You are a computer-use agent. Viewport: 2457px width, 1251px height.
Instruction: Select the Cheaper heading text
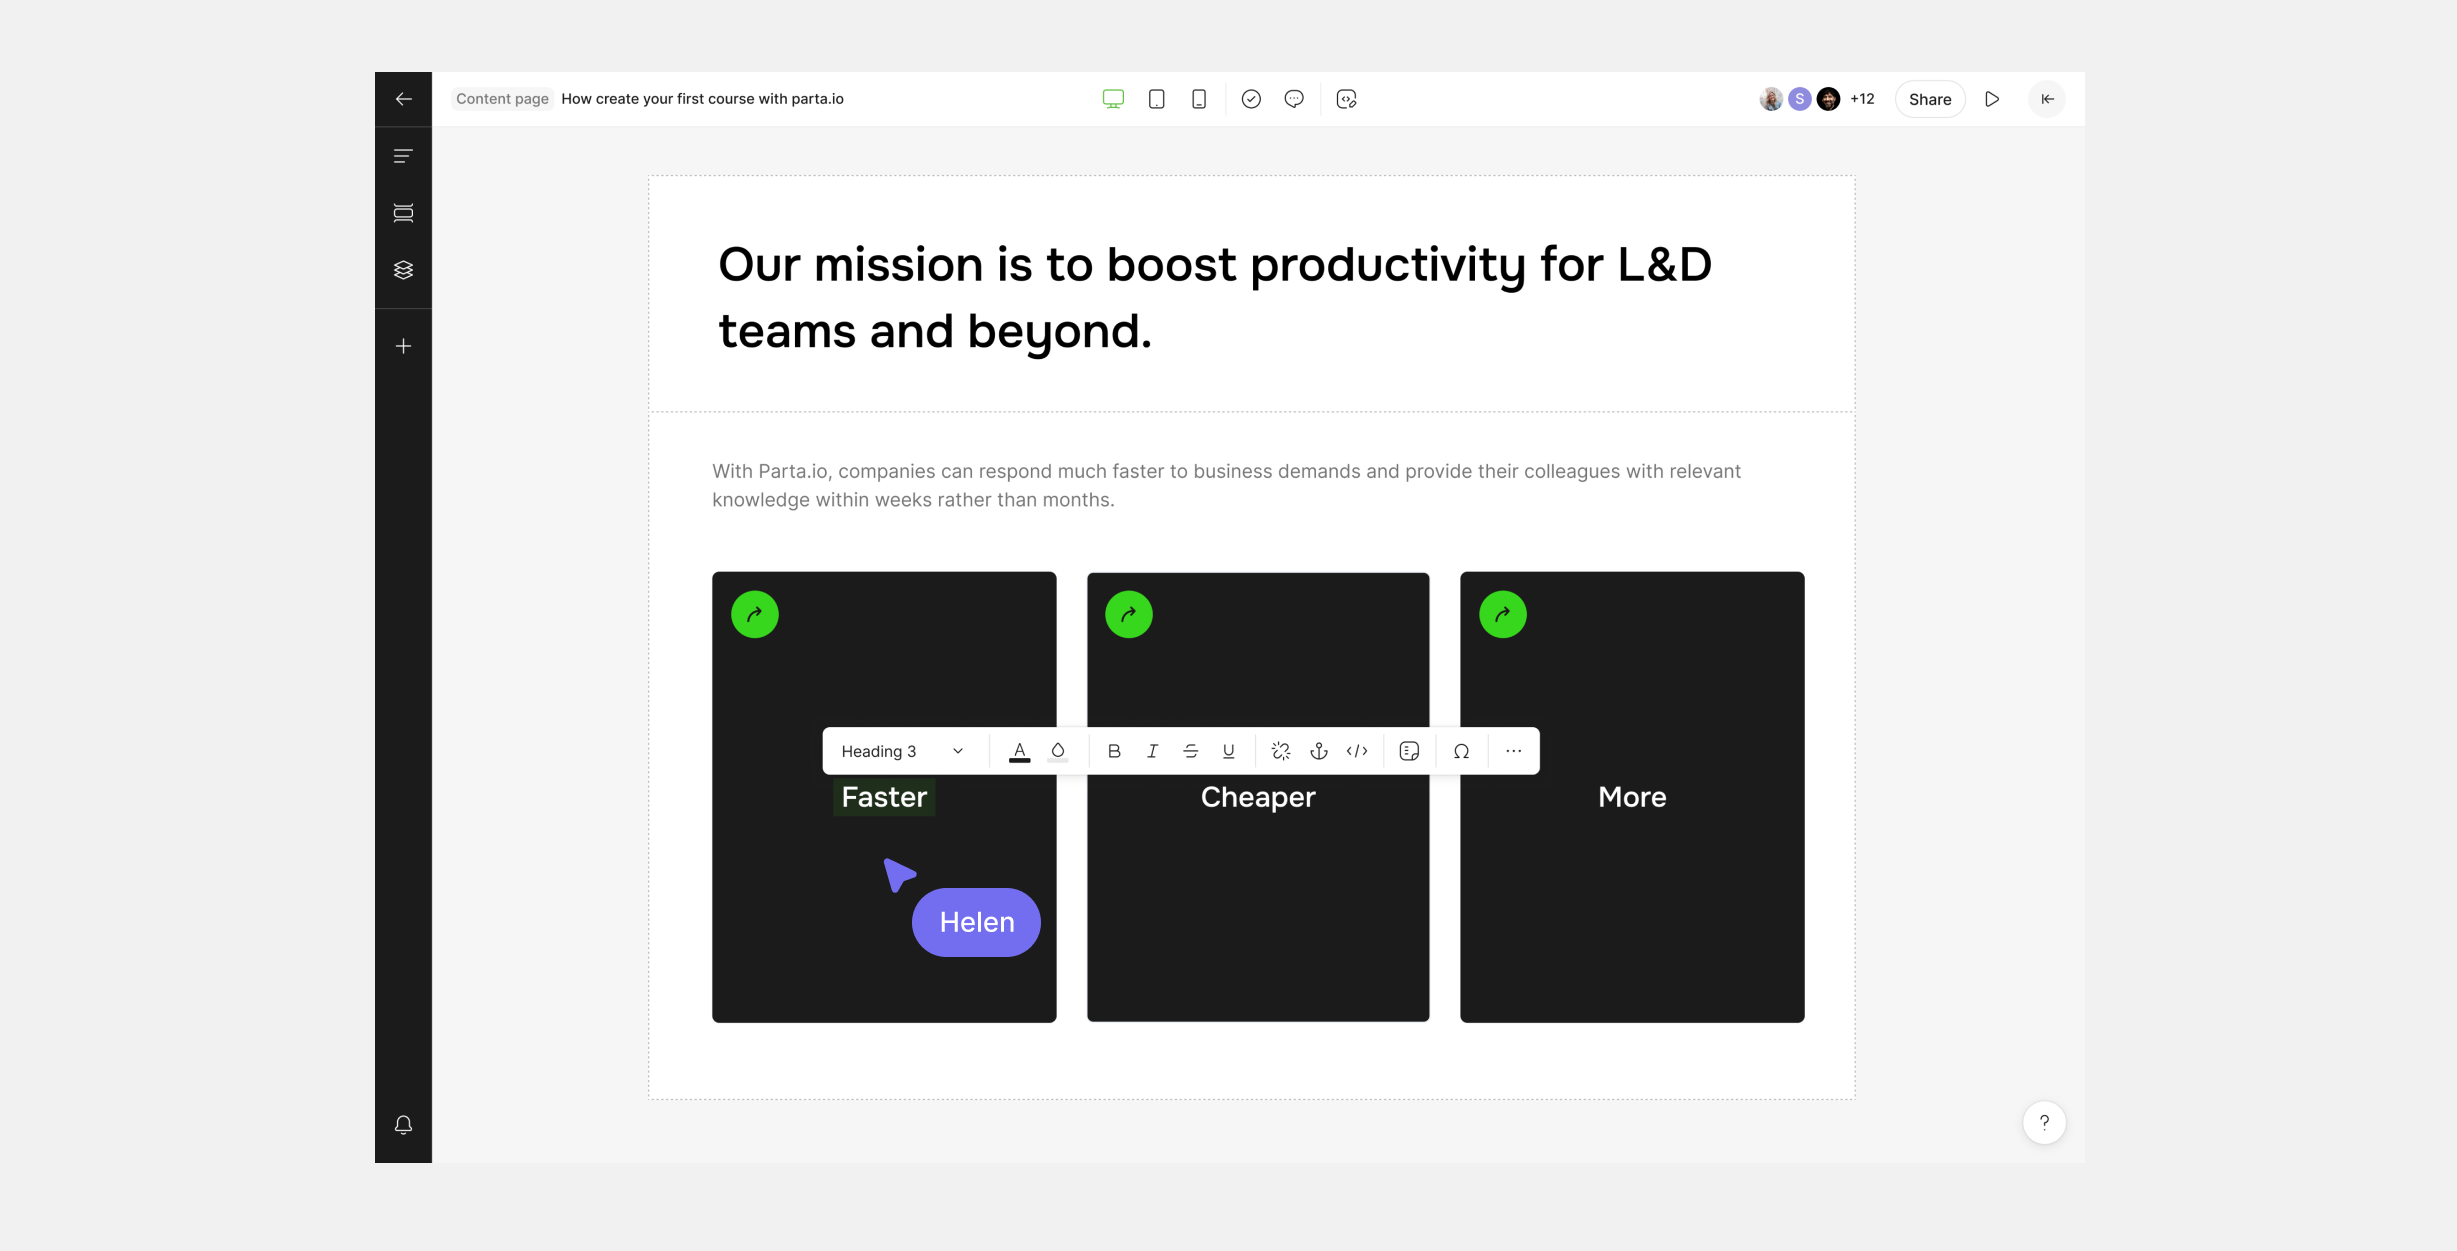click(x=1258, y=797)
